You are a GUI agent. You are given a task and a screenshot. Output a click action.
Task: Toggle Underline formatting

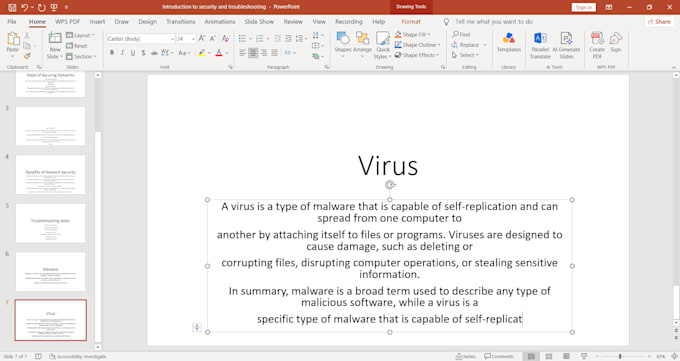pyautogui.click(x=133, y=53)
